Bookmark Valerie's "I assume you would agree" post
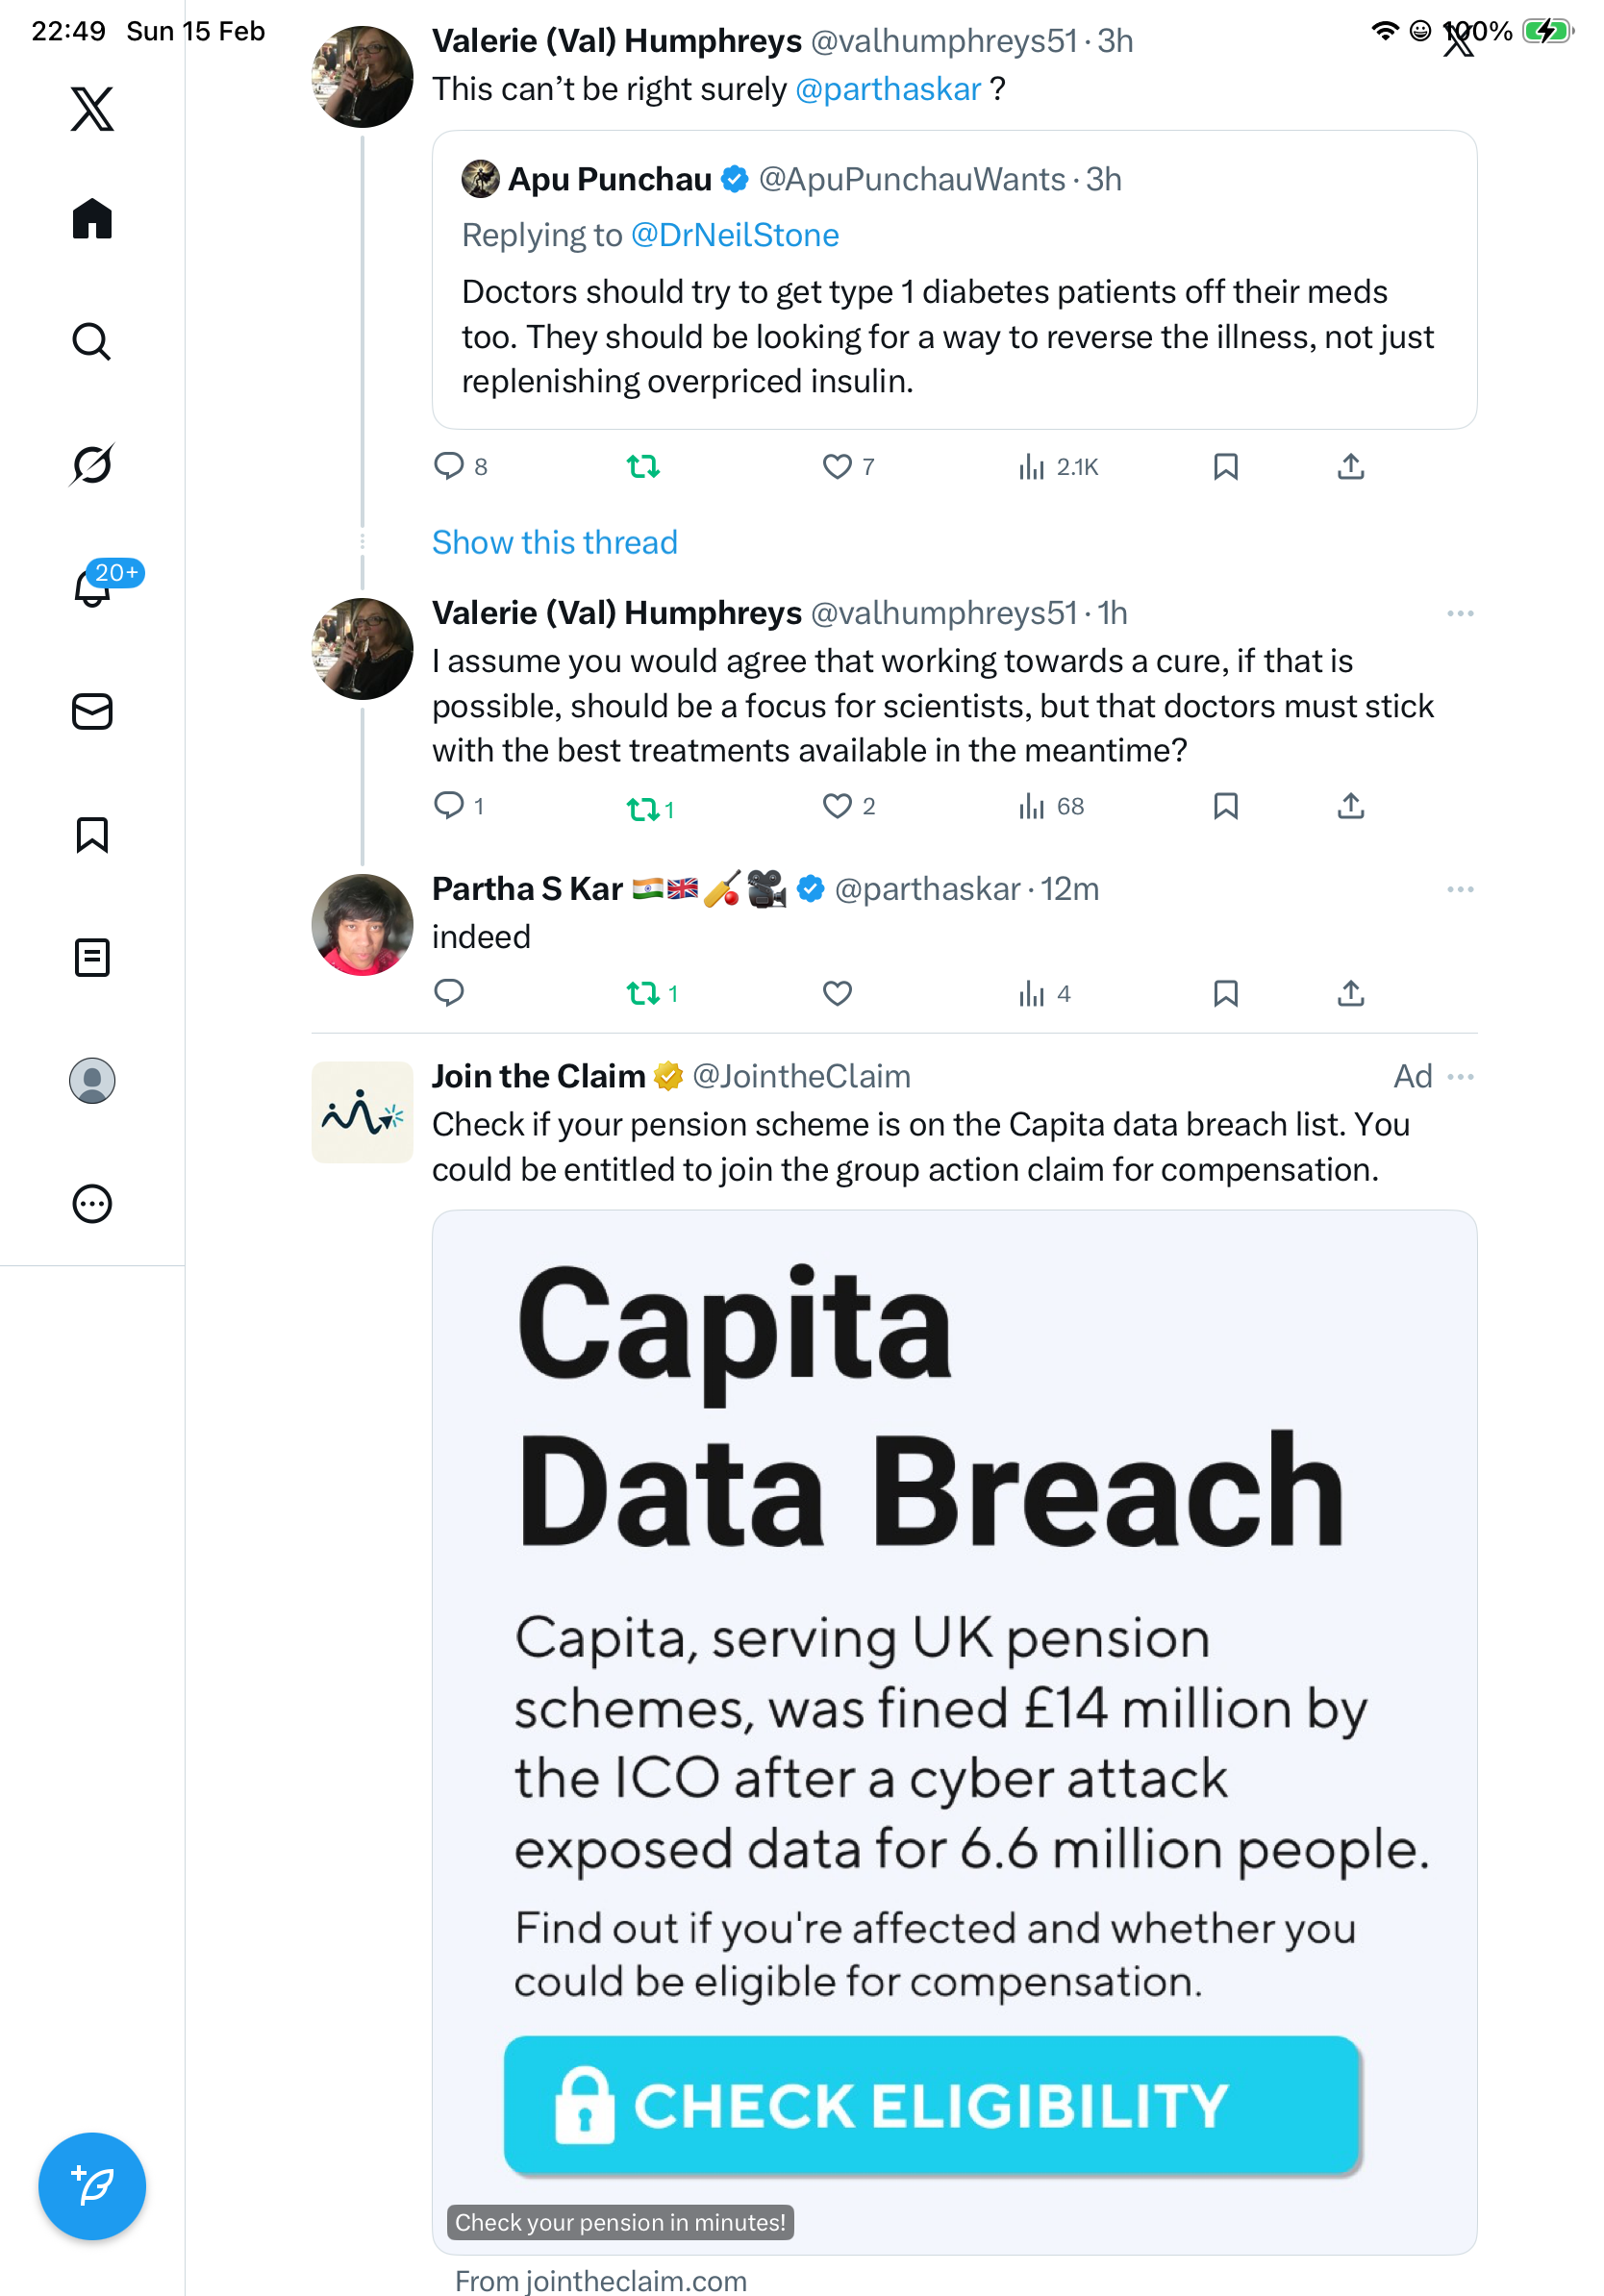Viewport: 1604px width, 2296px height. click(1225, 806)
